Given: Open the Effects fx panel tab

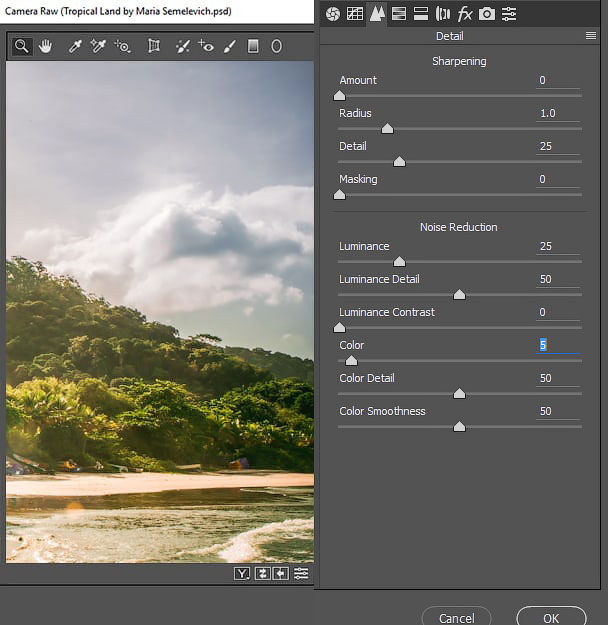Looking at the screenshot, I should pos(465,14).
